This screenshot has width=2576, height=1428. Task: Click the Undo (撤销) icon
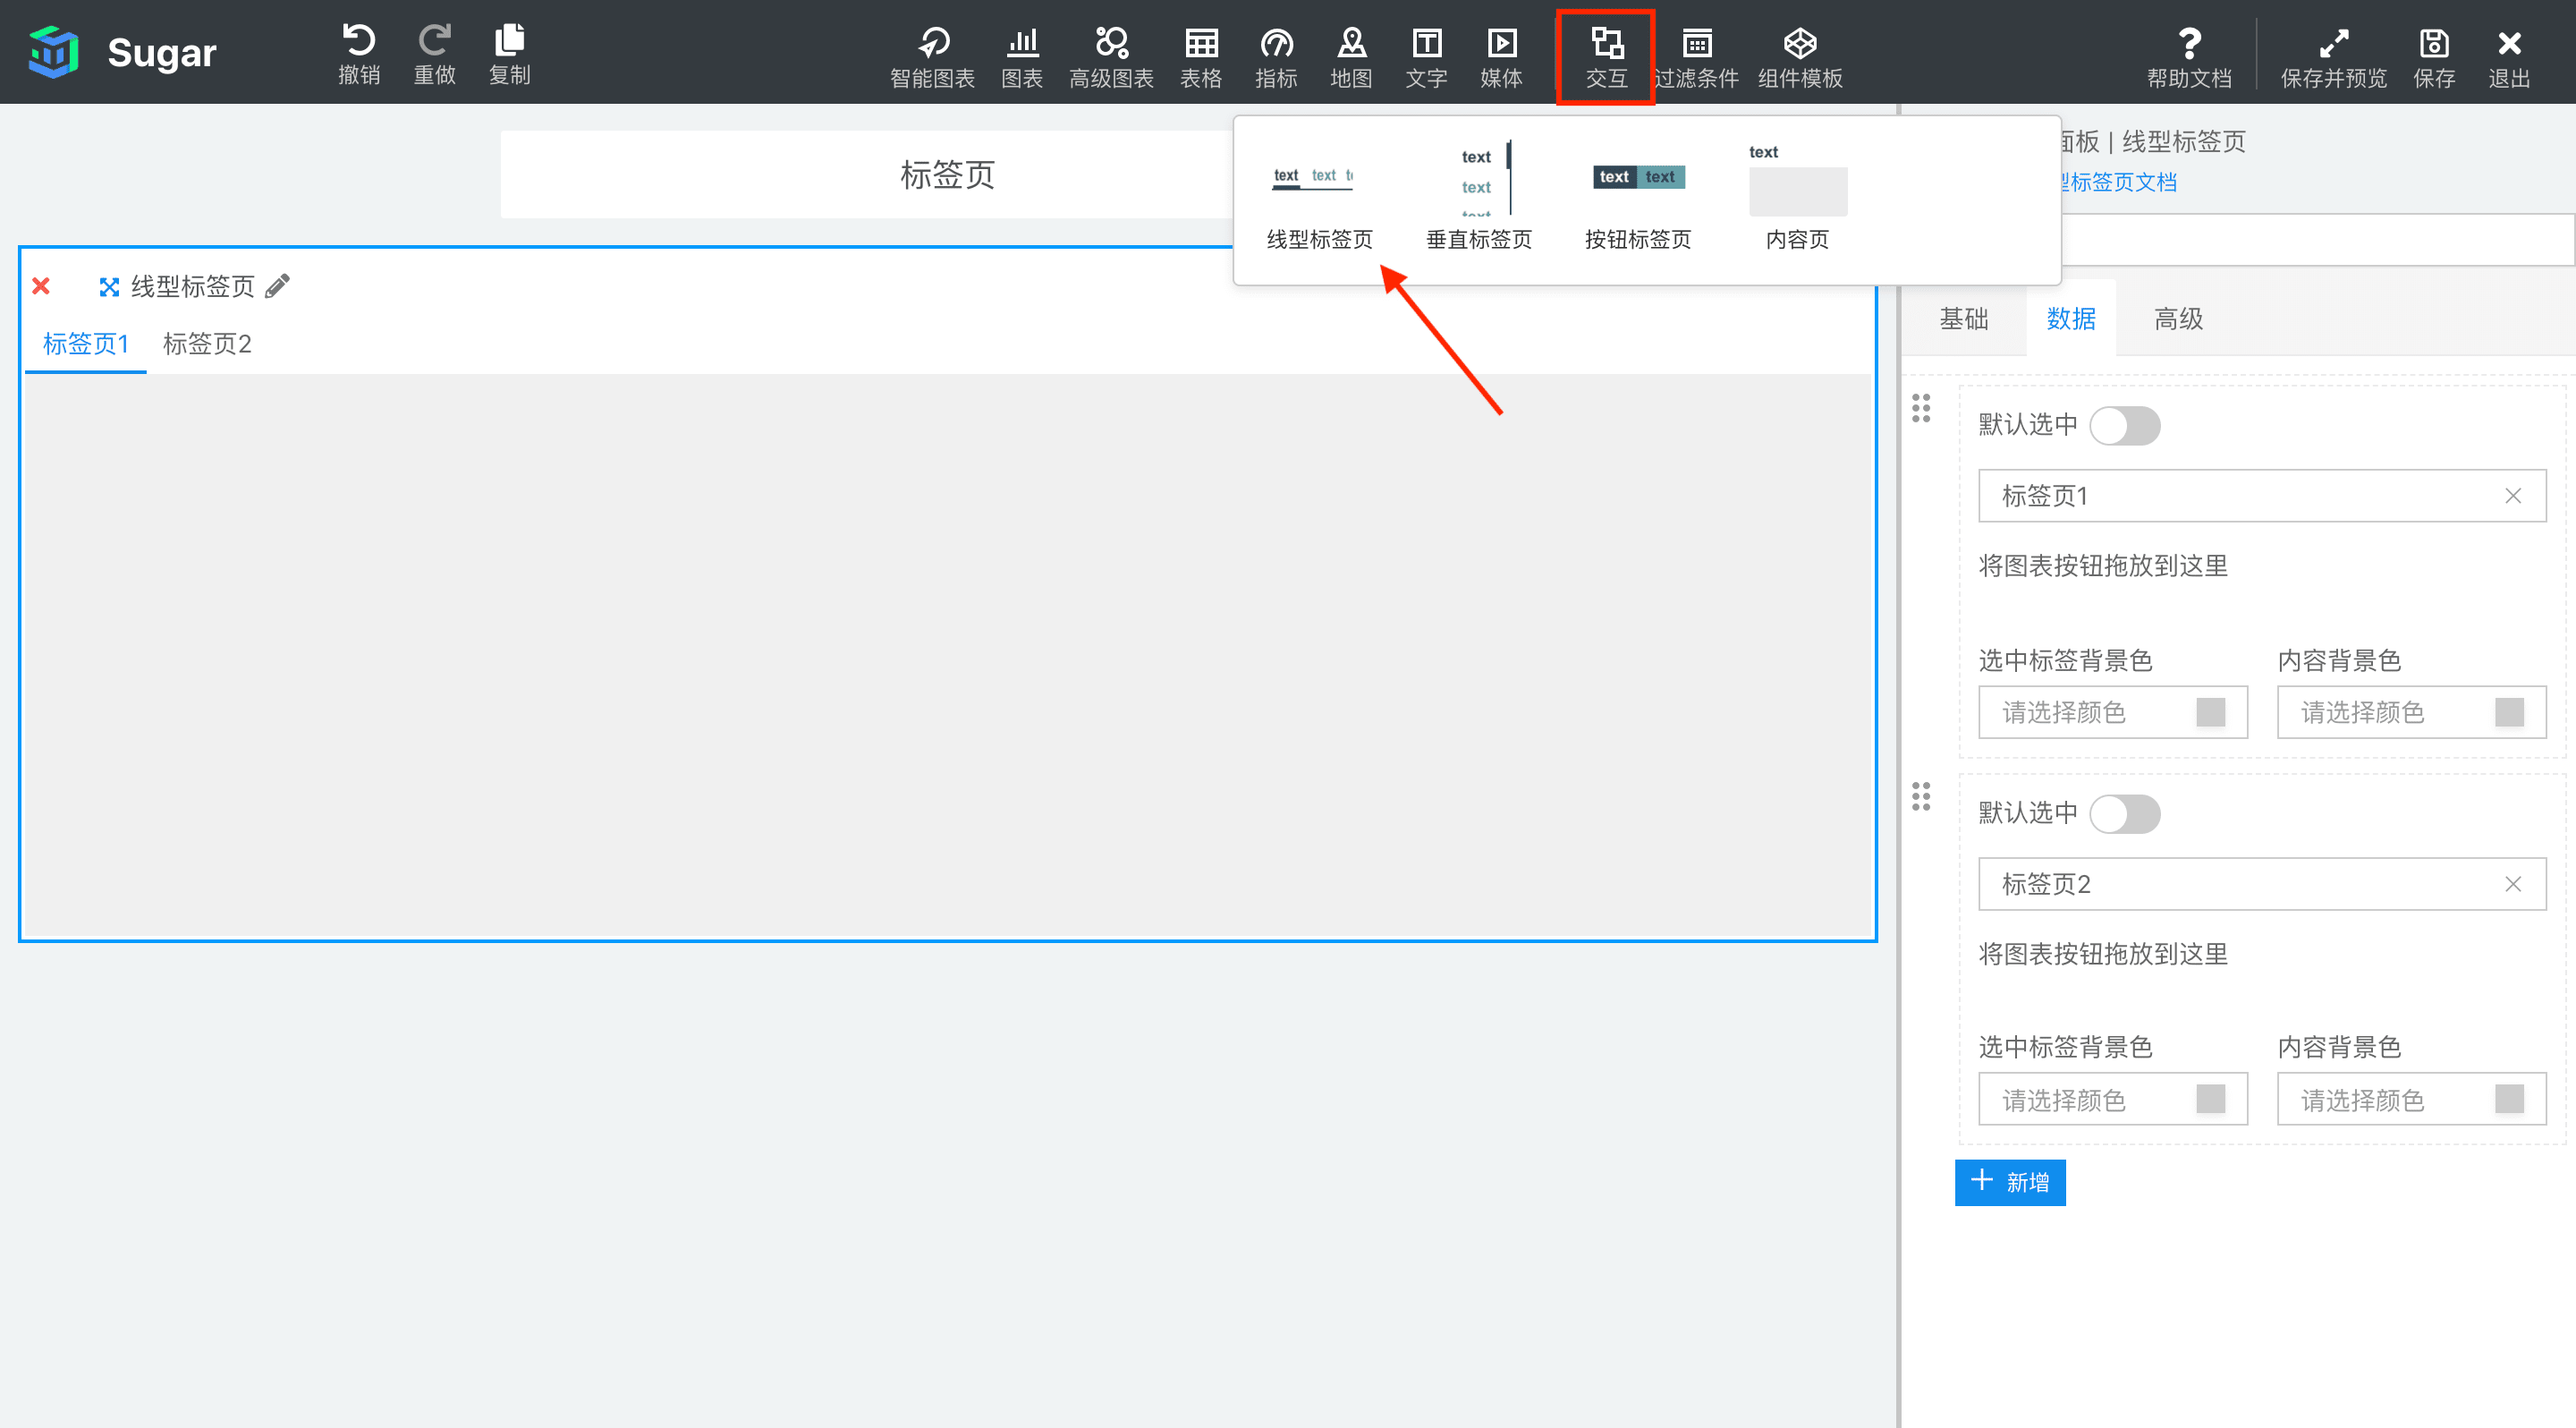pos(358,42)
